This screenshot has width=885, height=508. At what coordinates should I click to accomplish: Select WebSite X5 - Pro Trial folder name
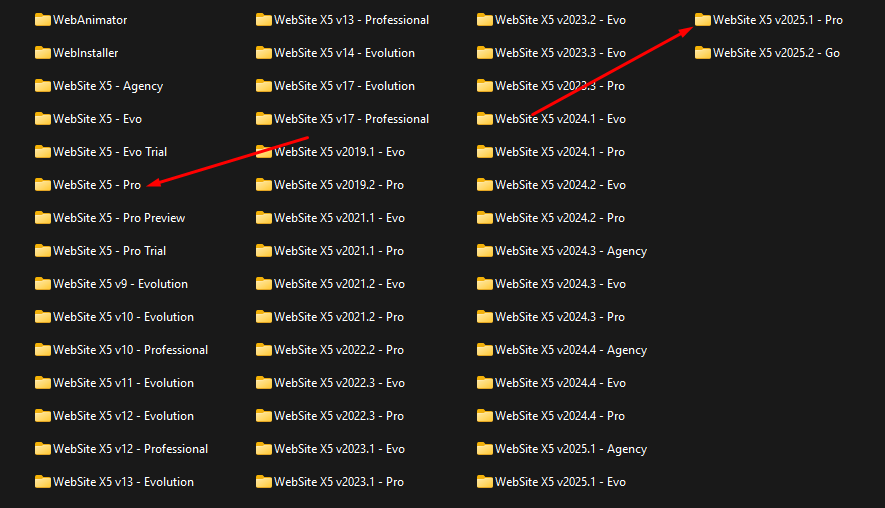tap(109, 251)
